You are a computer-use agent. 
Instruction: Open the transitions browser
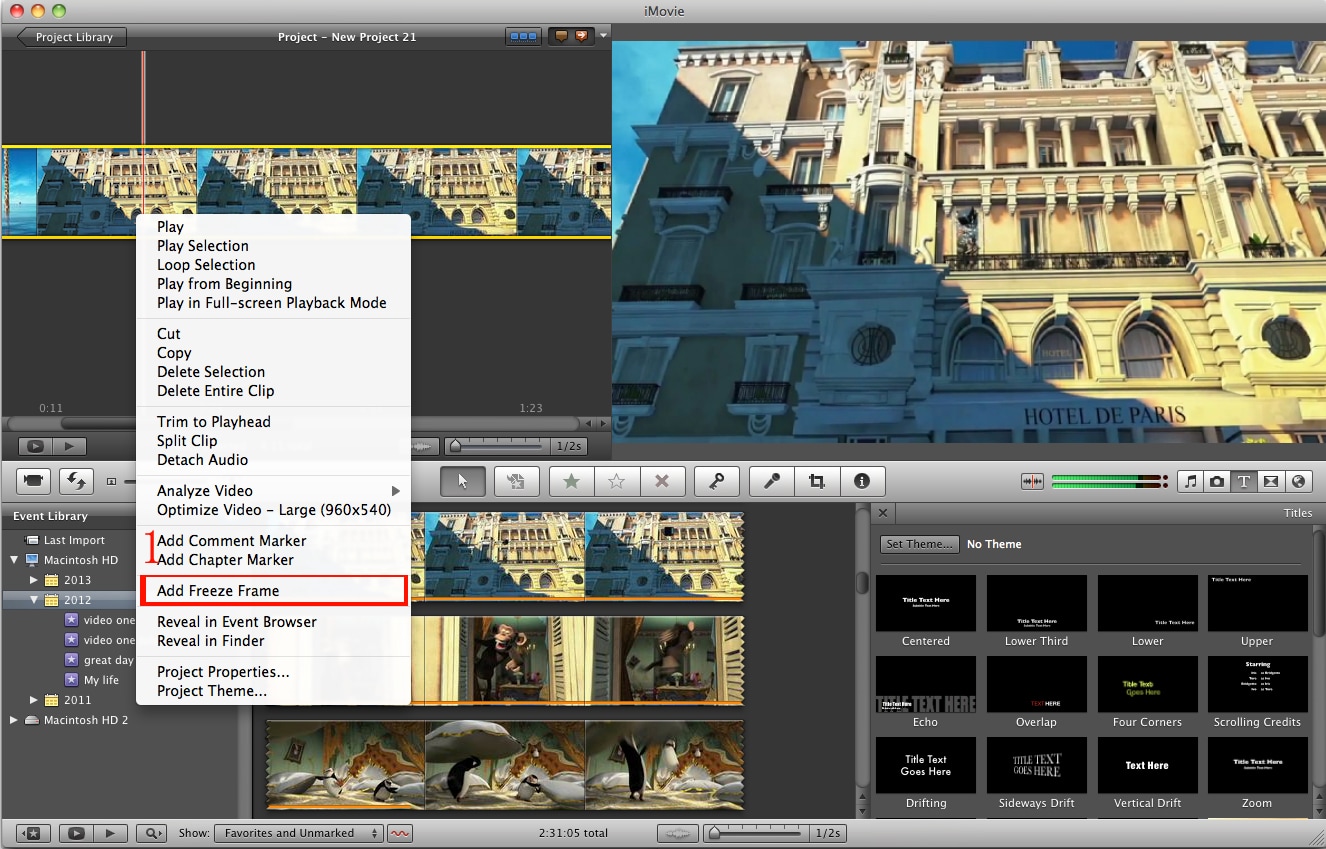tap(1271, 481)
